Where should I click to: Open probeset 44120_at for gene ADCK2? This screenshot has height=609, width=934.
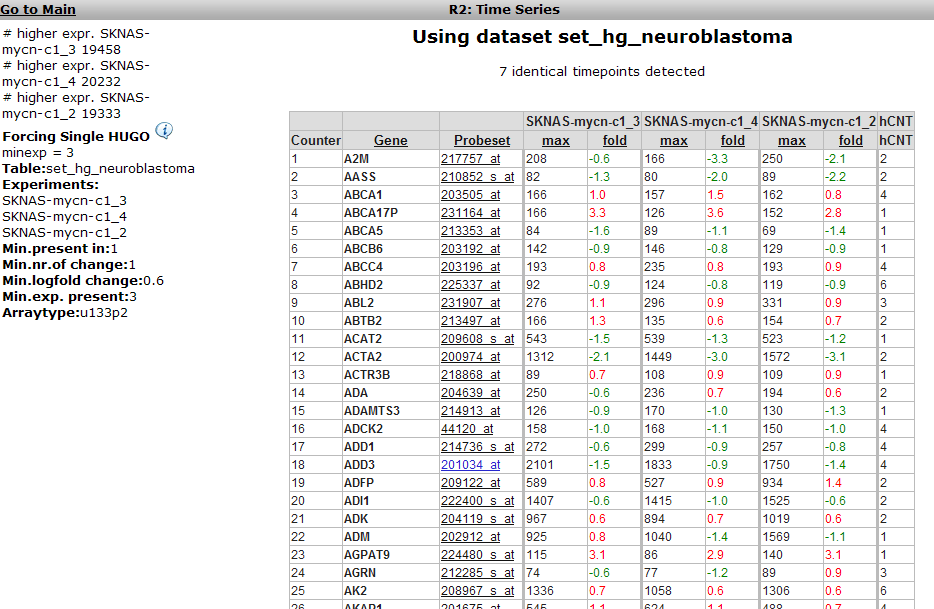[x=466, y=428]
